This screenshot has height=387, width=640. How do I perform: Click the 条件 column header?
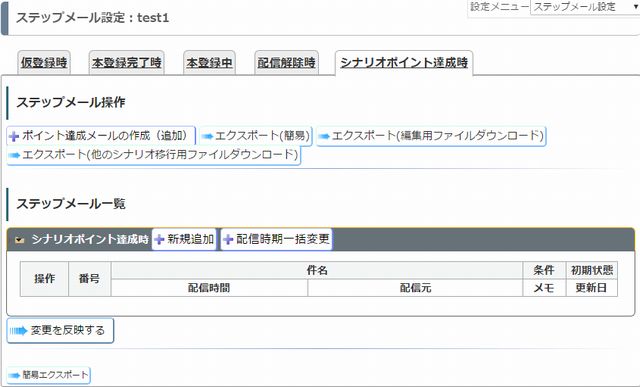click(x=544, y=270)
